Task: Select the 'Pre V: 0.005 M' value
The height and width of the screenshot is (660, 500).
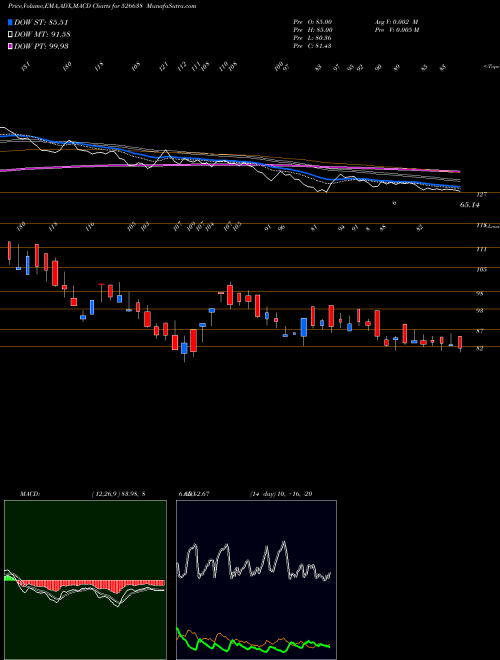Action: pyautogui.click(x=396, y=30)
